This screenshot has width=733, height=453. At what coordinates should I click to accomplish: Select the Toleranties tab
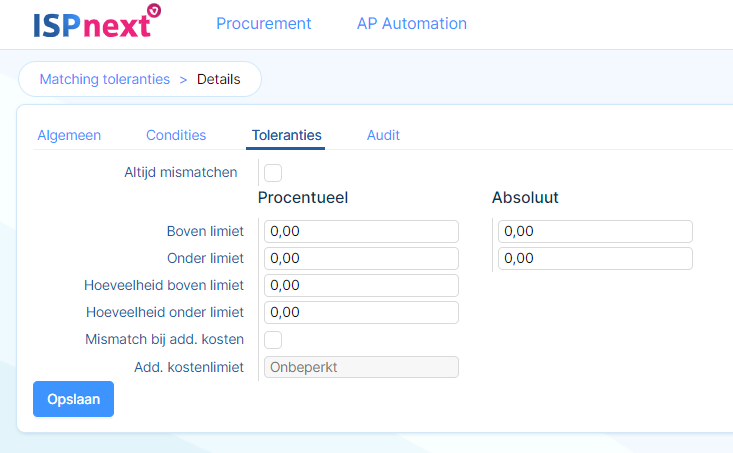click(x=286, y=135)
